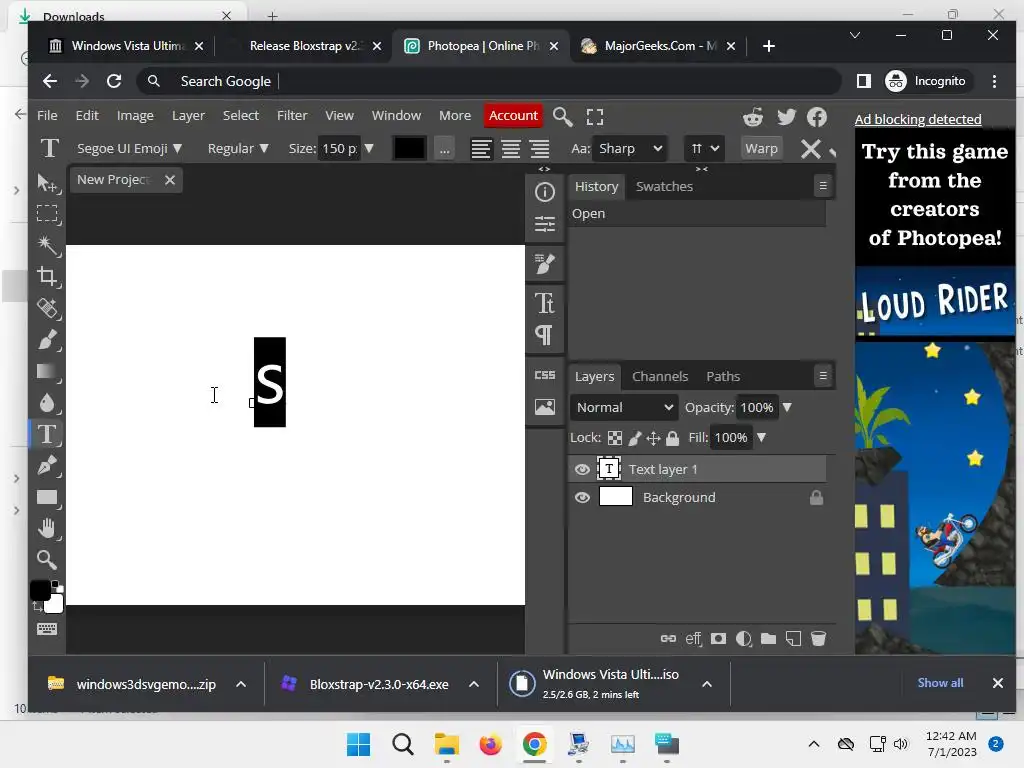Activate the Crop tool
Viewport: 1024px width, 768px height.
[47, 276]
